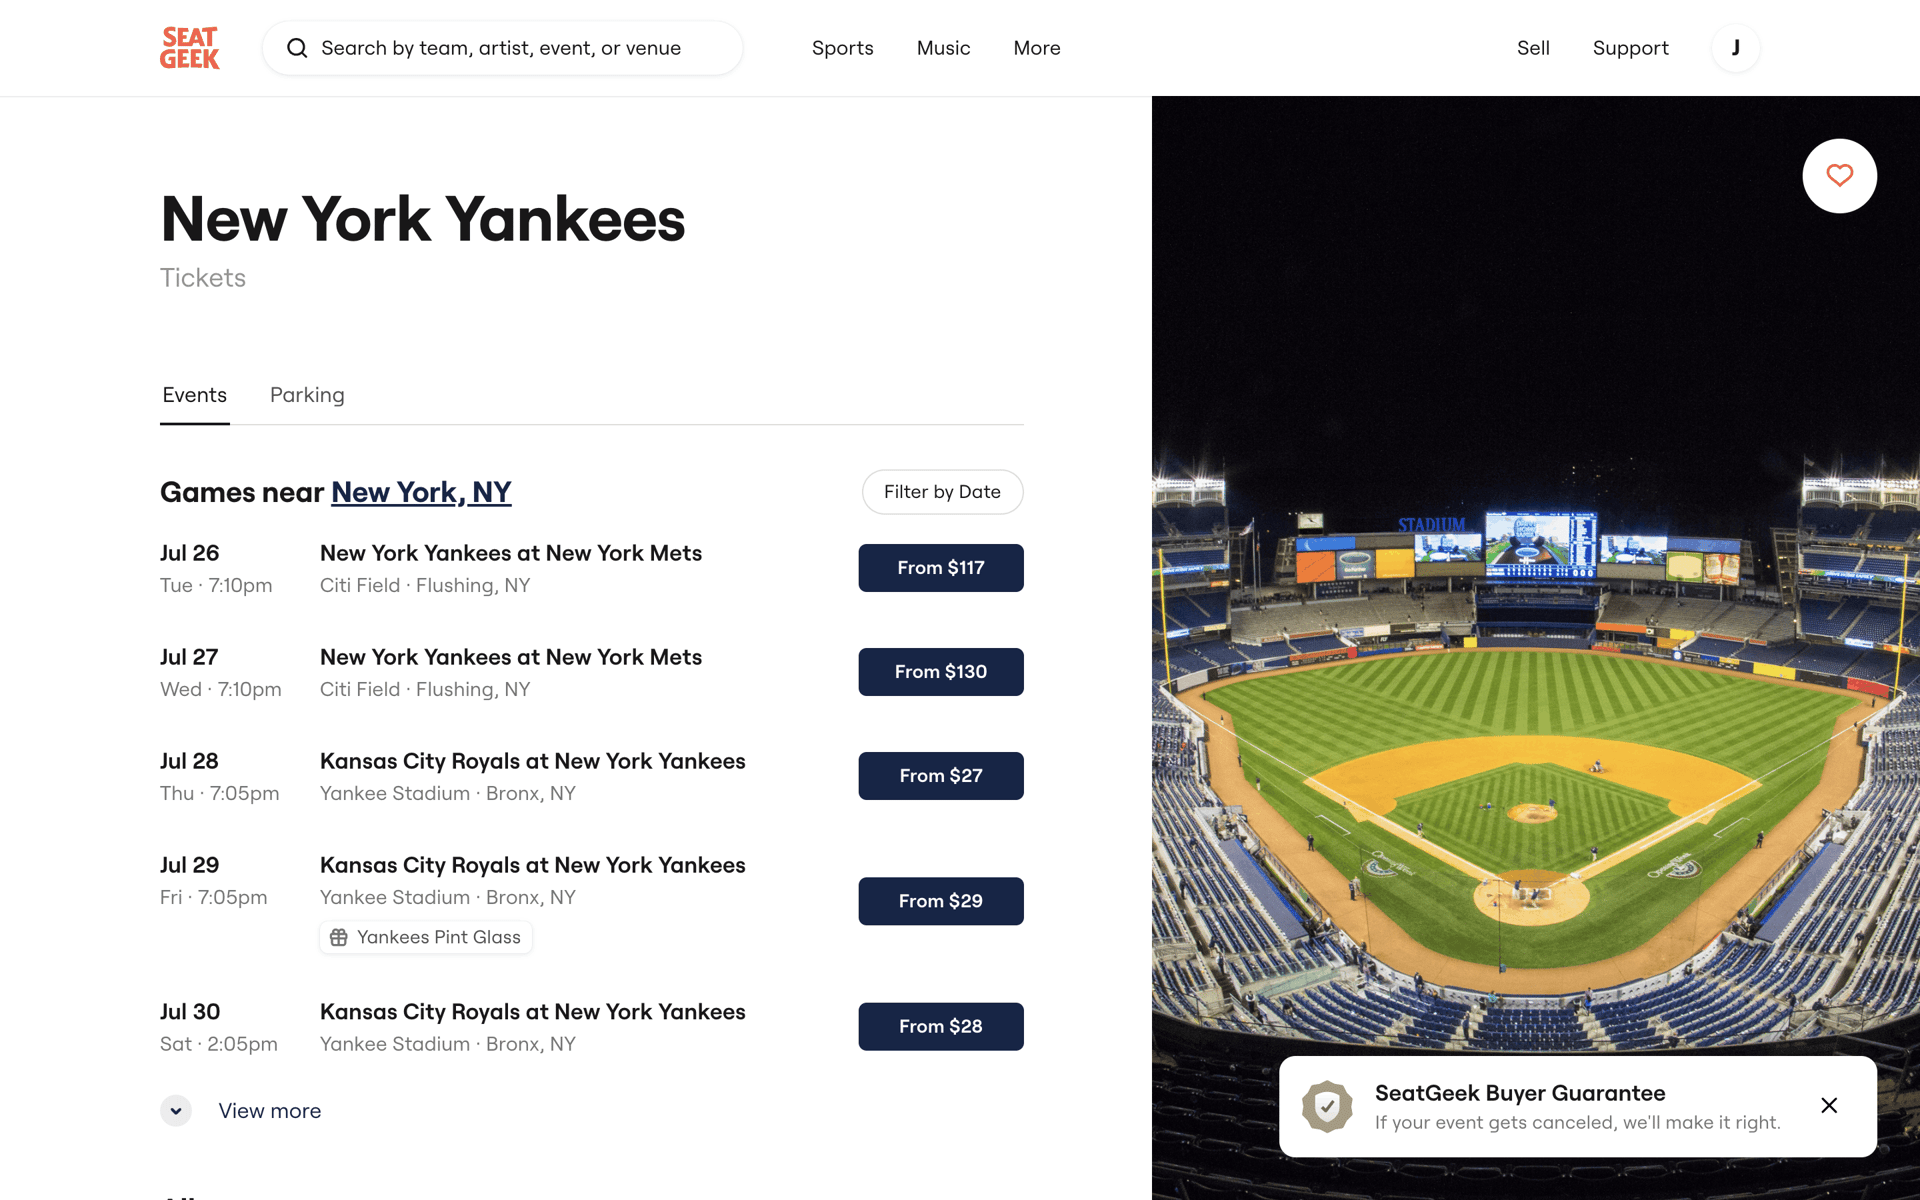Click the New York Yankees heading
The height and width of the screenshot is (1200, 1920).
coord(423,219)
